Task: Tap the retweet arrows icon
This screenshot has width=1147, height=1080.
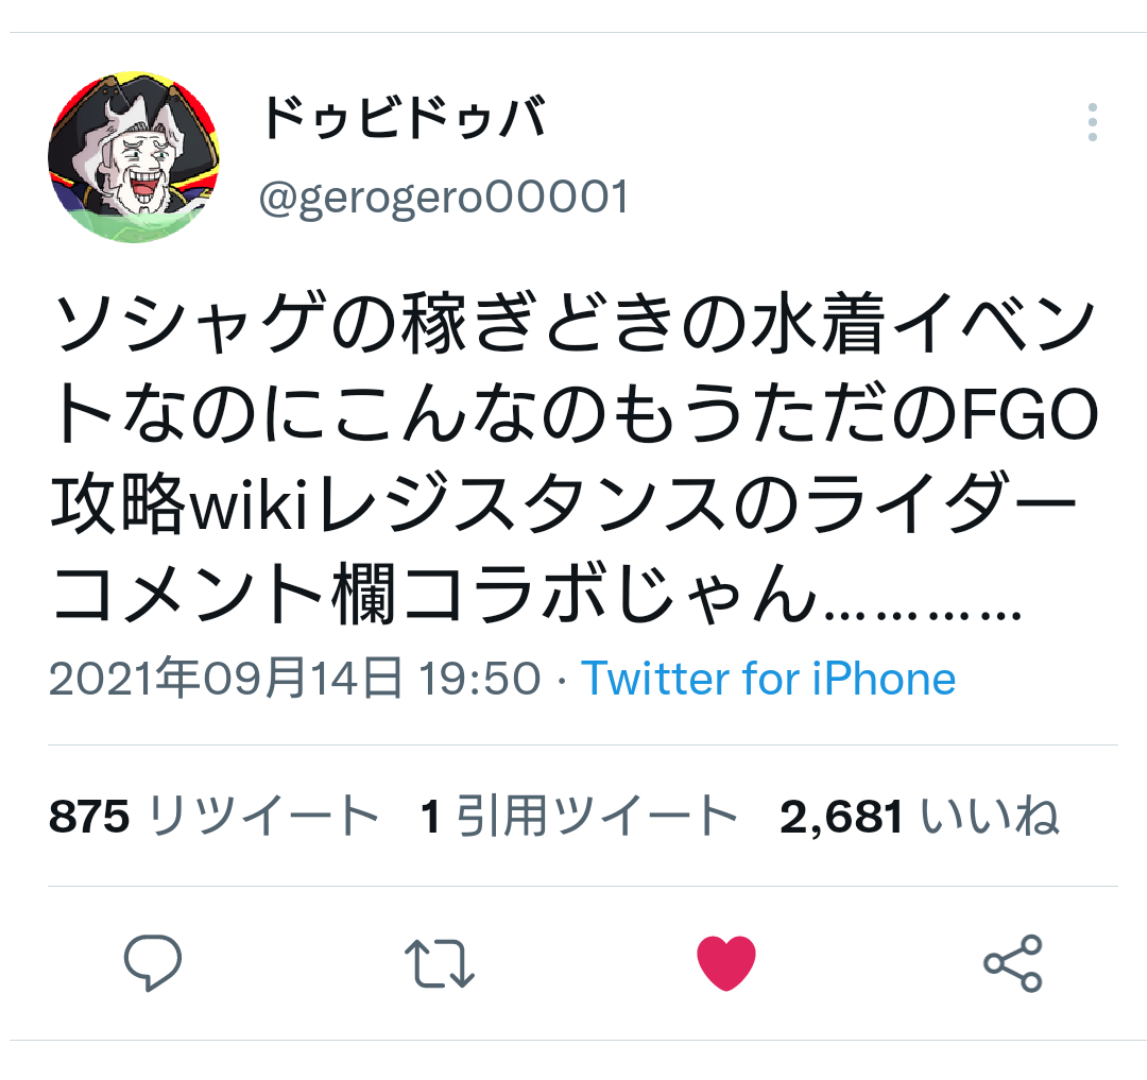Action: [x=440, y=963]
